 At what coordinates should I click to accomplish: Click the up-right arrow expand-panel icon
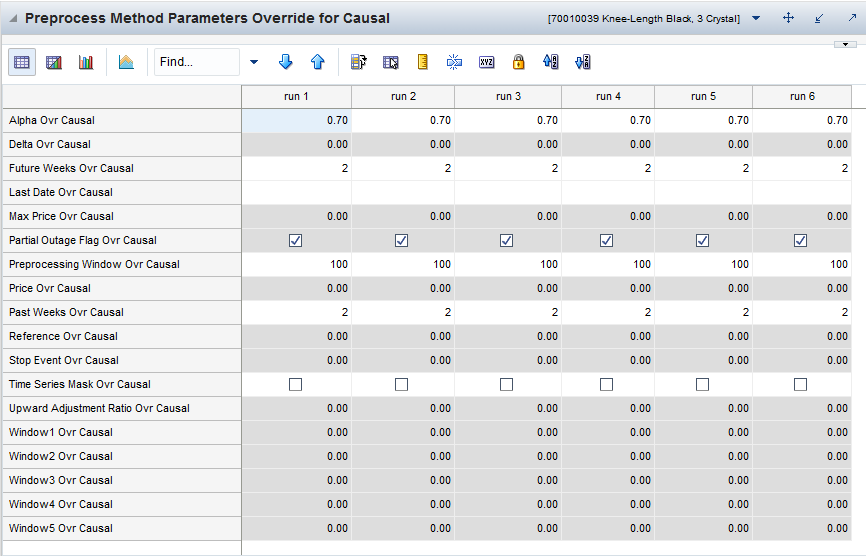pos(852,18)
